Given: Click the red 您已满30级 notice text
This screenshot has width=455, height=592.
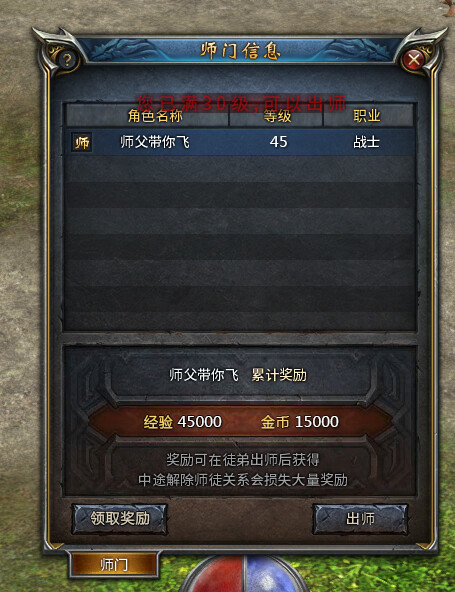Looking at the screenshot, I should [241, 103].
